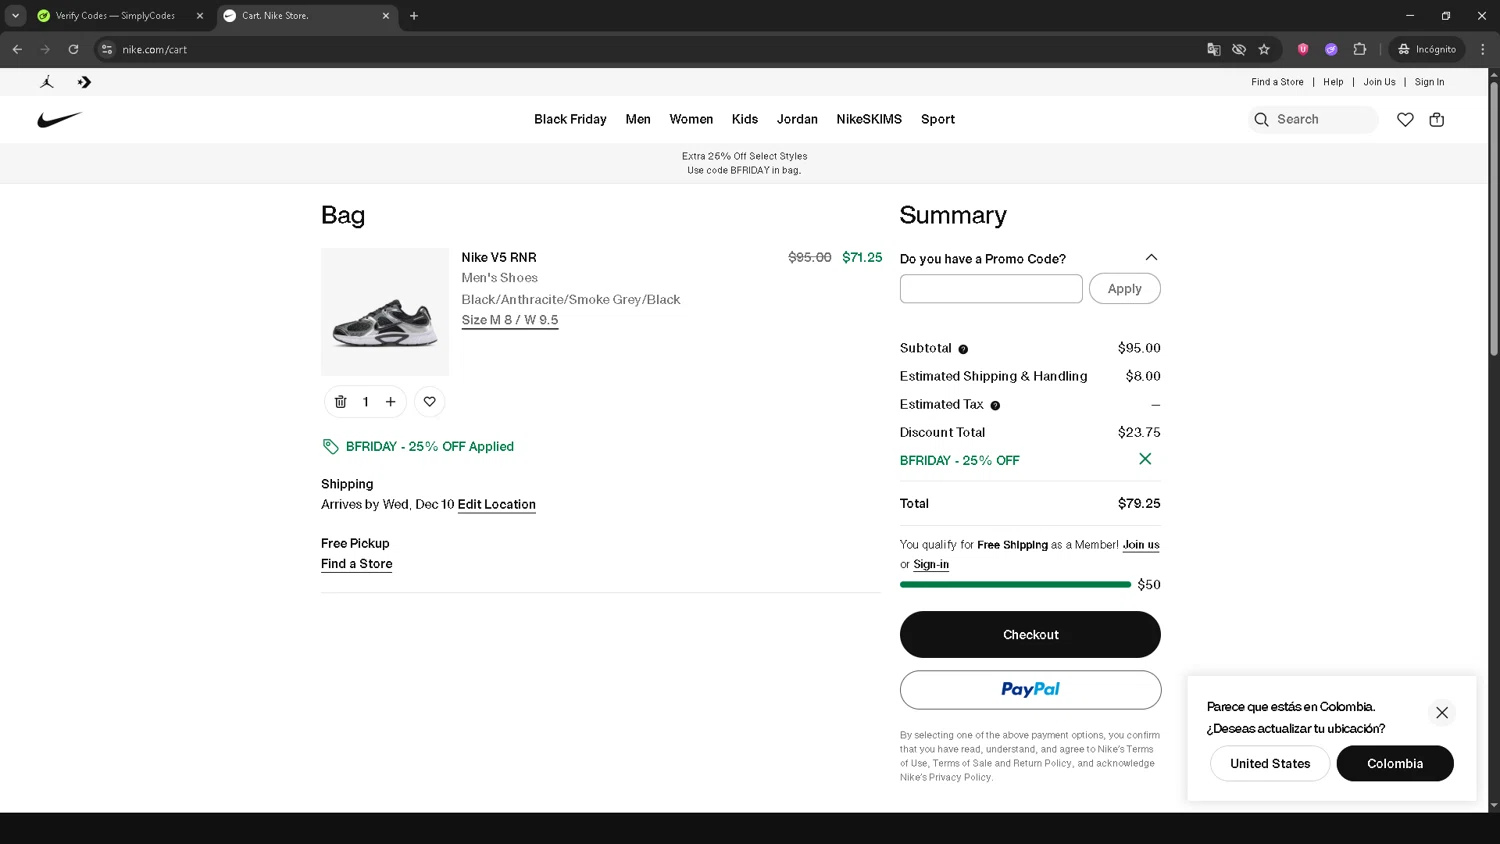The height and width of the screenshot is (844, 1500).
Task: Open Black Friday menu
Action: point(570,119)
